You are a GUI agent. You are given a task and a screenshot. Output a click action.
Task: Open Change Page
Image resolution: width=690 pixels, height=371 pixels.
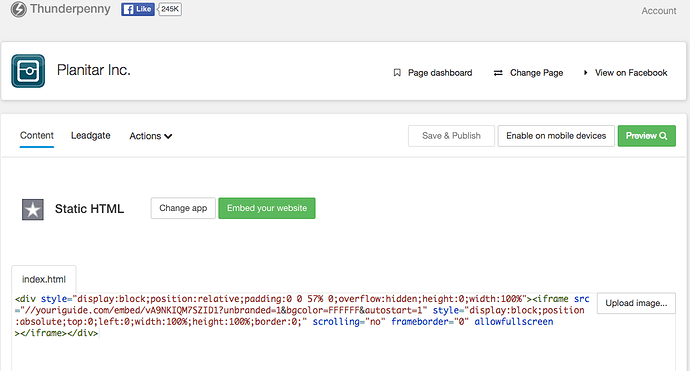pos(536,73)
